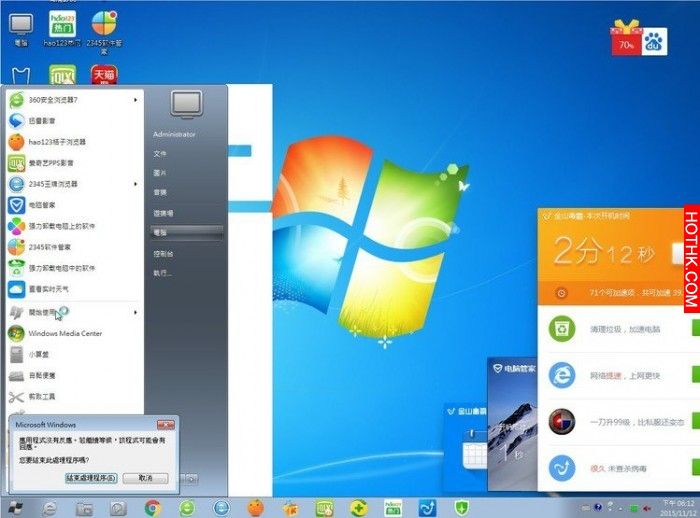Screen dimensions: 700x518
Task: Click the green plus 360 taskbar icon
Action: [359, 508]
